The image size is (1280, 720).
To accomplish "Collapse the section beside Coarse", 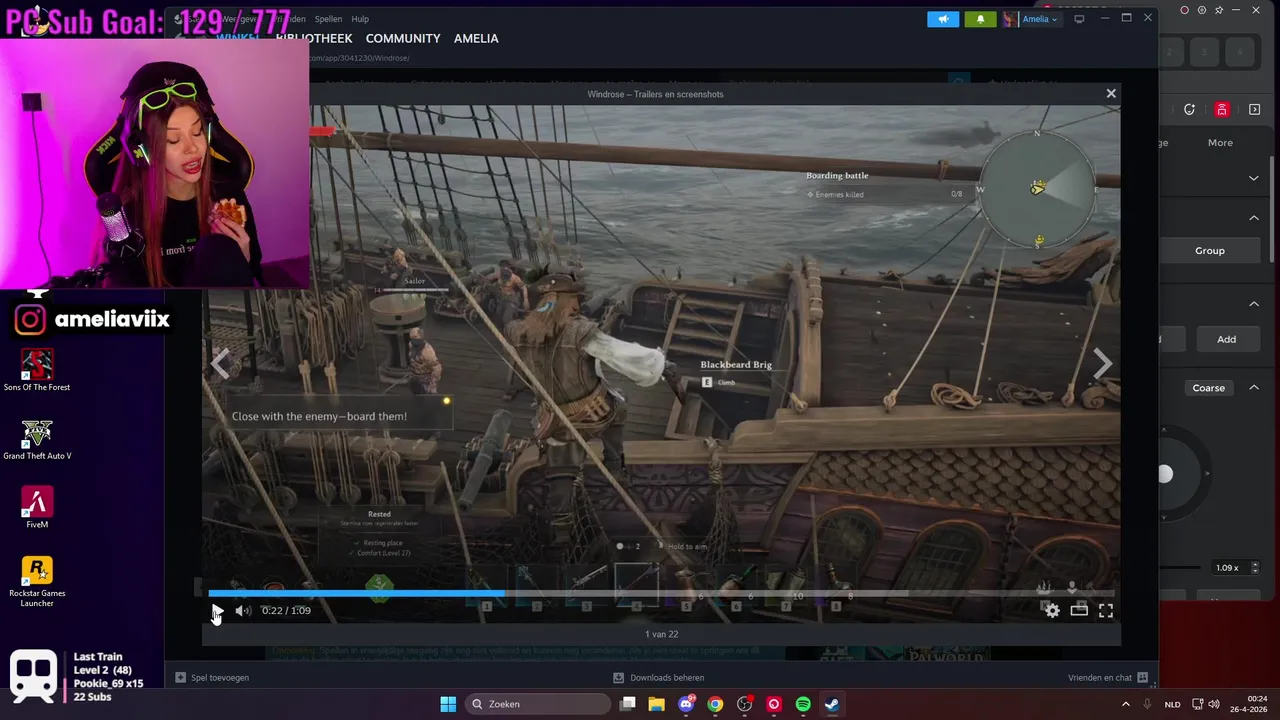I will (1253, 387).
